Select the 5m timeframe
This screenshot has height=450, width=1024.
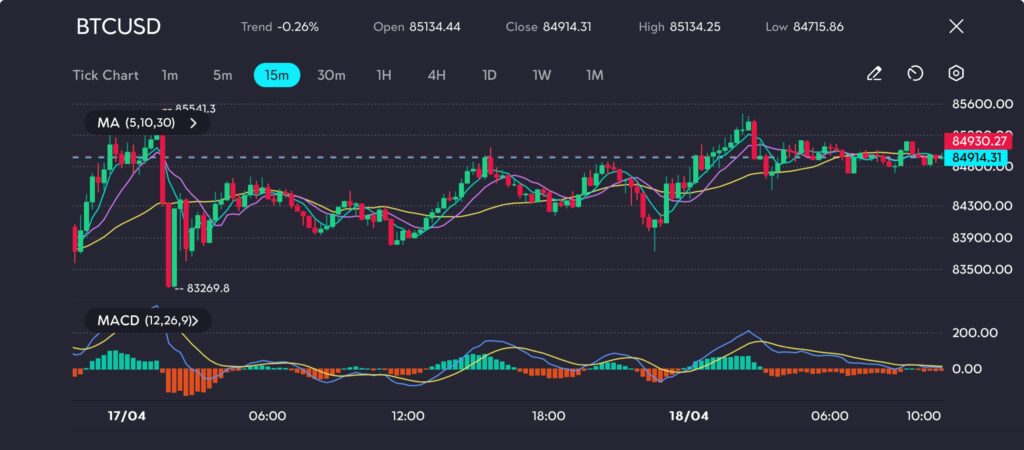(222, 75)
